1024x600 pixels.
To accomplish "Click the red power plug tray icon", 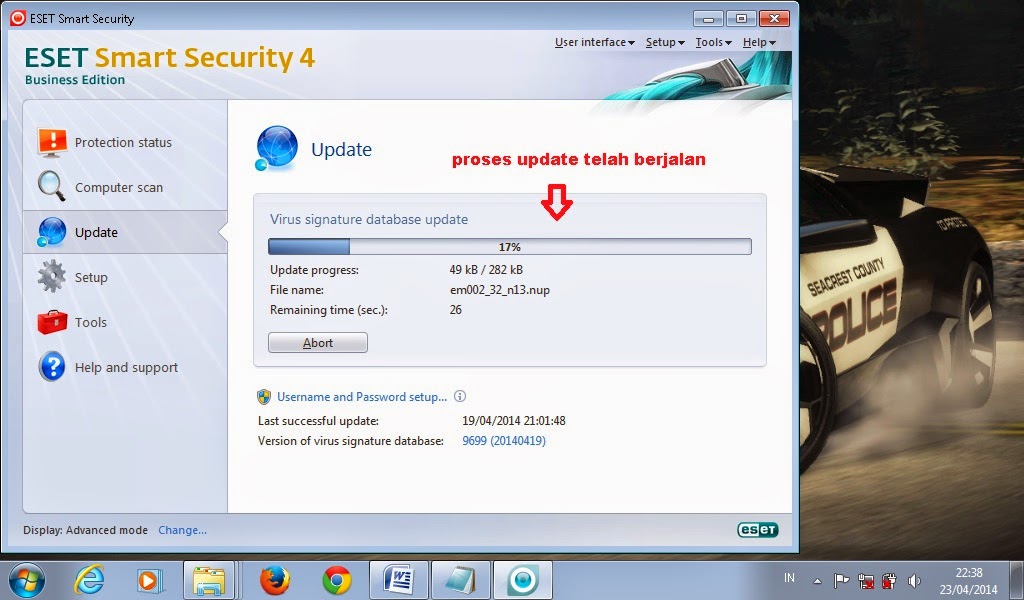I will tap(889, 580).
